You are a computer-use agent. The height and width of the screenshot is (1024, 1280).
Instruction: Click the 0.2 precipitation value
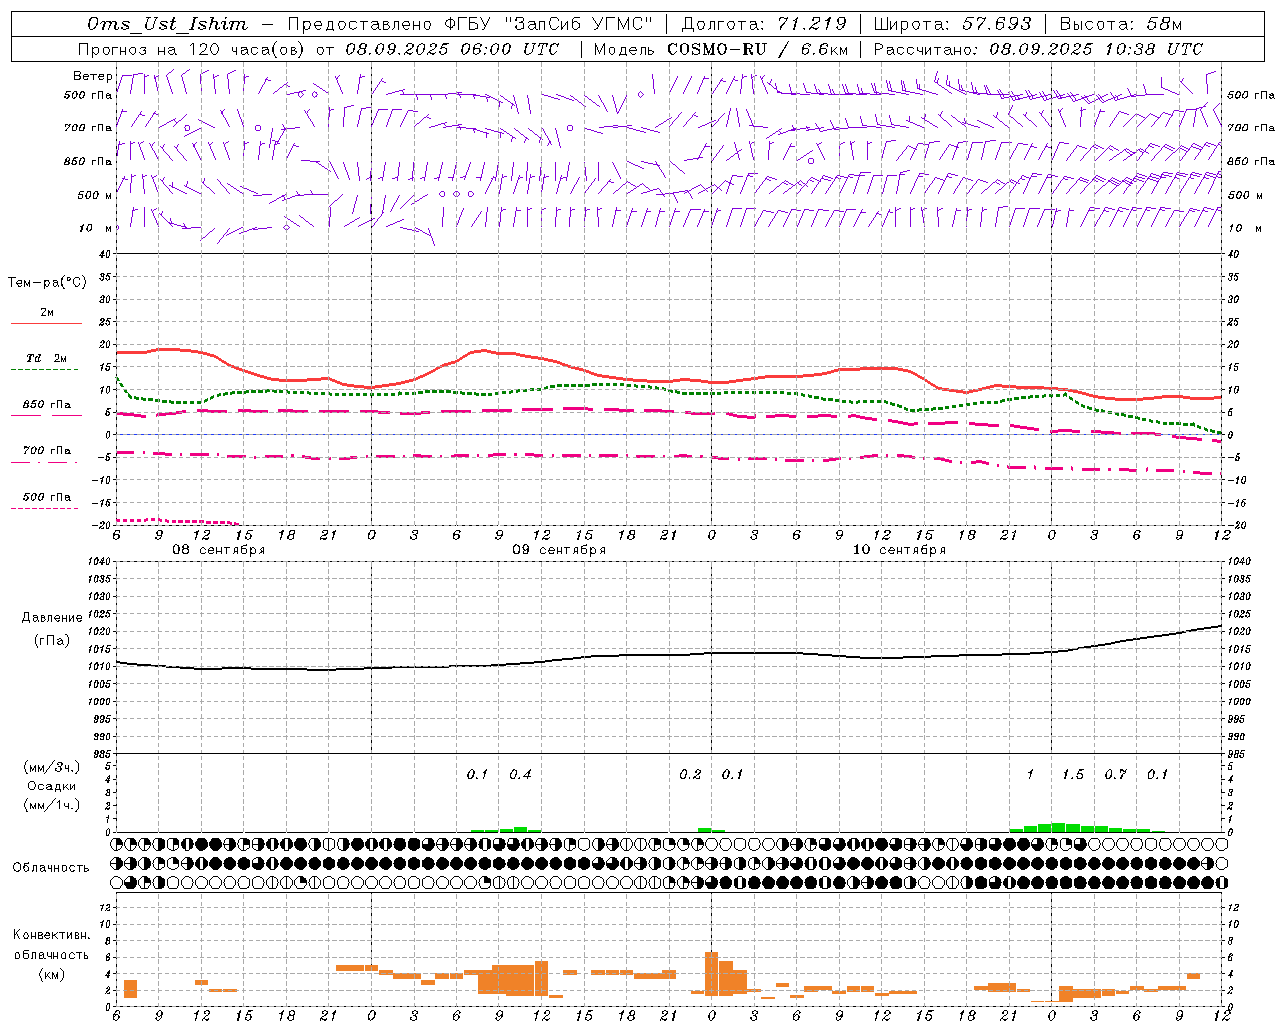tap(690, 774)
